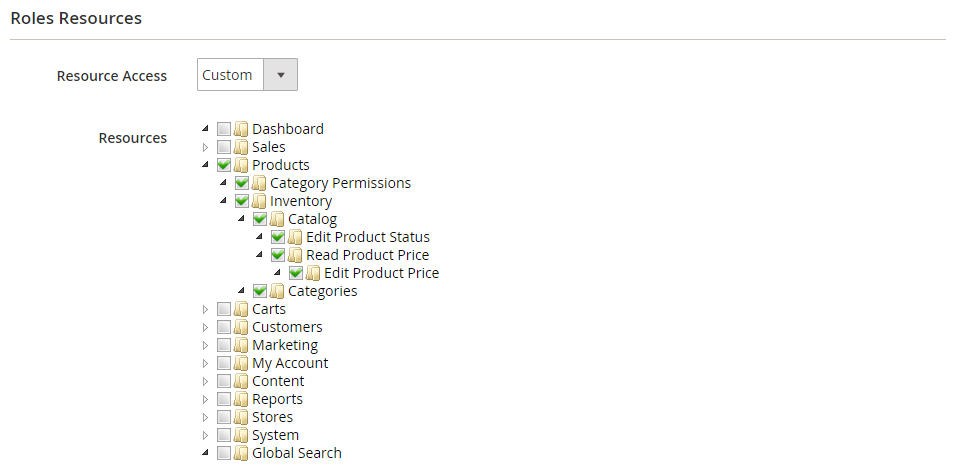
Task: Click the folder icon beside Marketing
Action: coord(241,345)
